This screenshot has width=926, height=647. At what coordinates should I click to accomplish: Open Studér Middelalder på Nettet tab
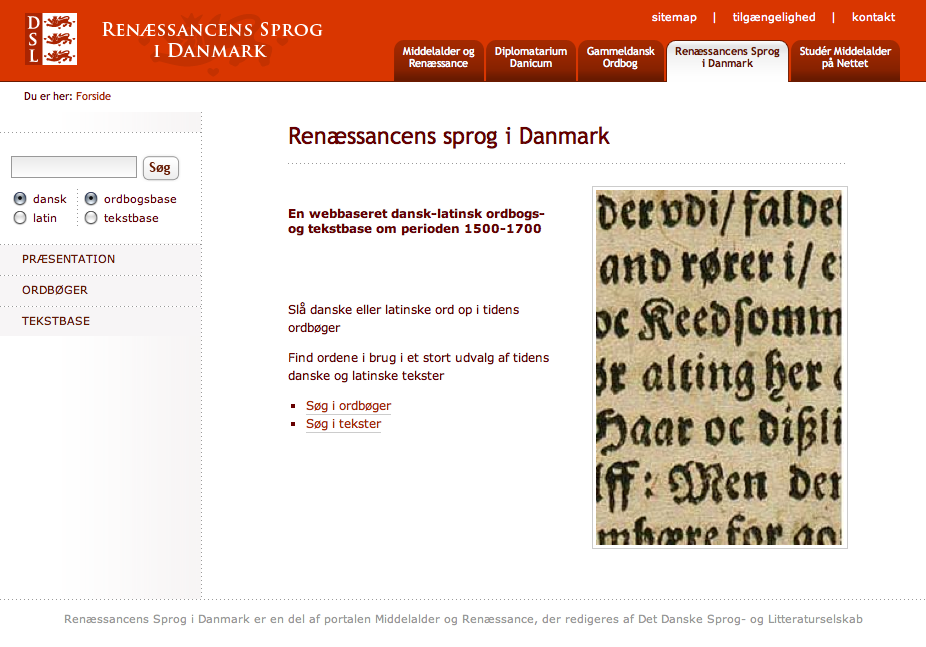coord(845,58)
